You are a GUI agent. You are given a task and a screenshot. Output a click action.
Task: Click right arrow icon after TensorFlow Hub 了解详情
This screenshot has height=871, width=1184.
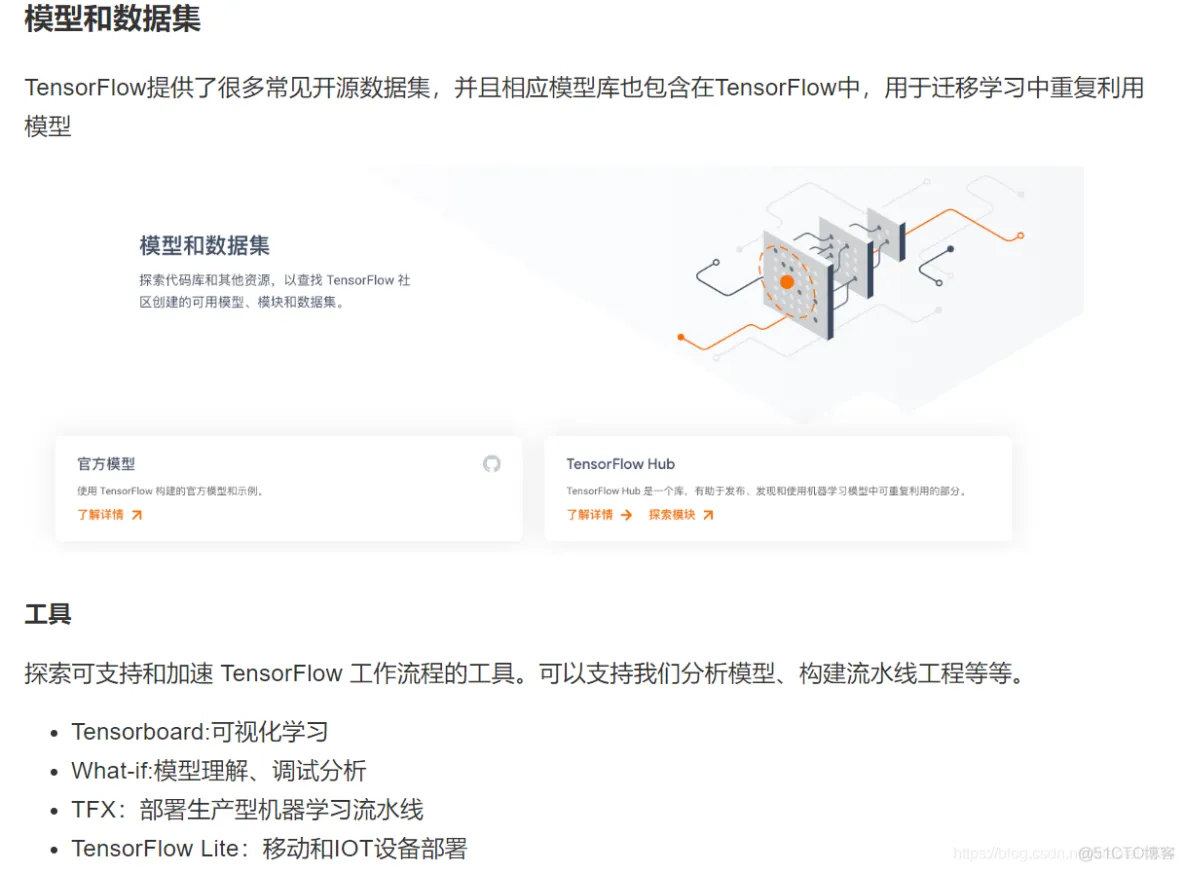coord(626,515)
